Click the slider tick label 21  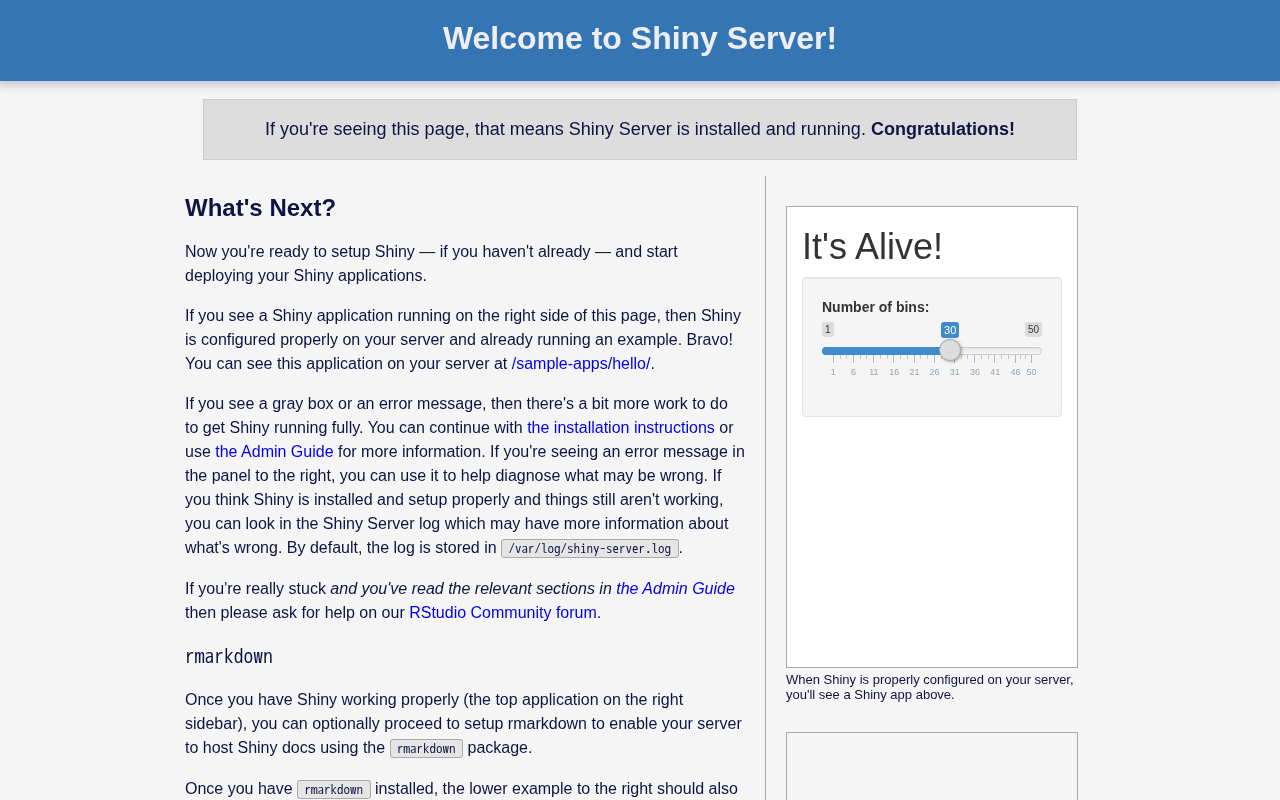pos(914,372)
